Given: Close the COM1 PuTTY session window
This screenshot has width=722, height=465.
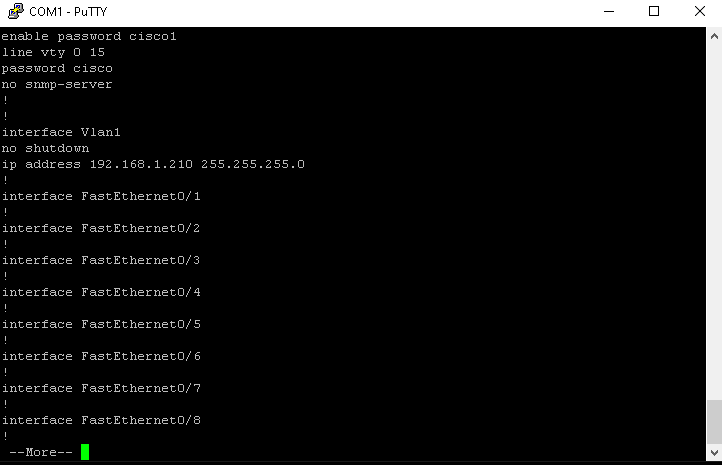Looking at the screenshot, I should [x=699, y=12].
